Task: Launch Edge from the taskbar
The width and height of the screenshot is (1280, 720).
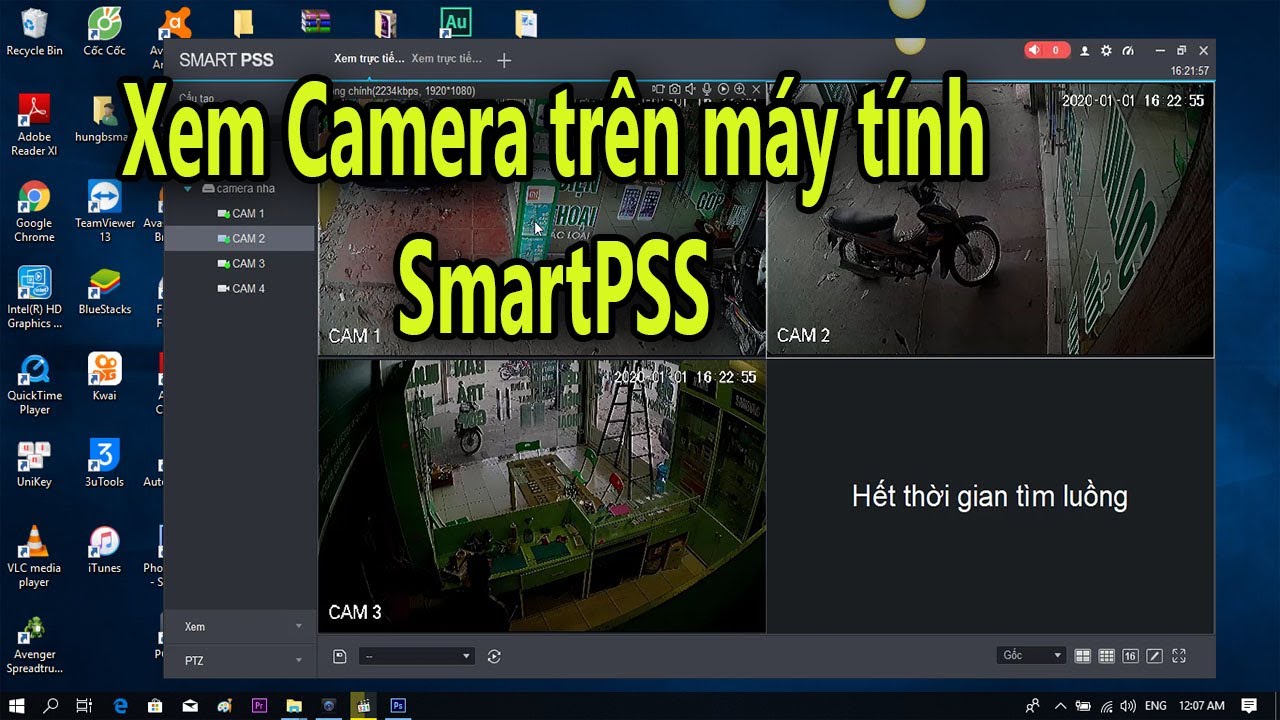Action: pyautogui.click(x=121, y=705)
